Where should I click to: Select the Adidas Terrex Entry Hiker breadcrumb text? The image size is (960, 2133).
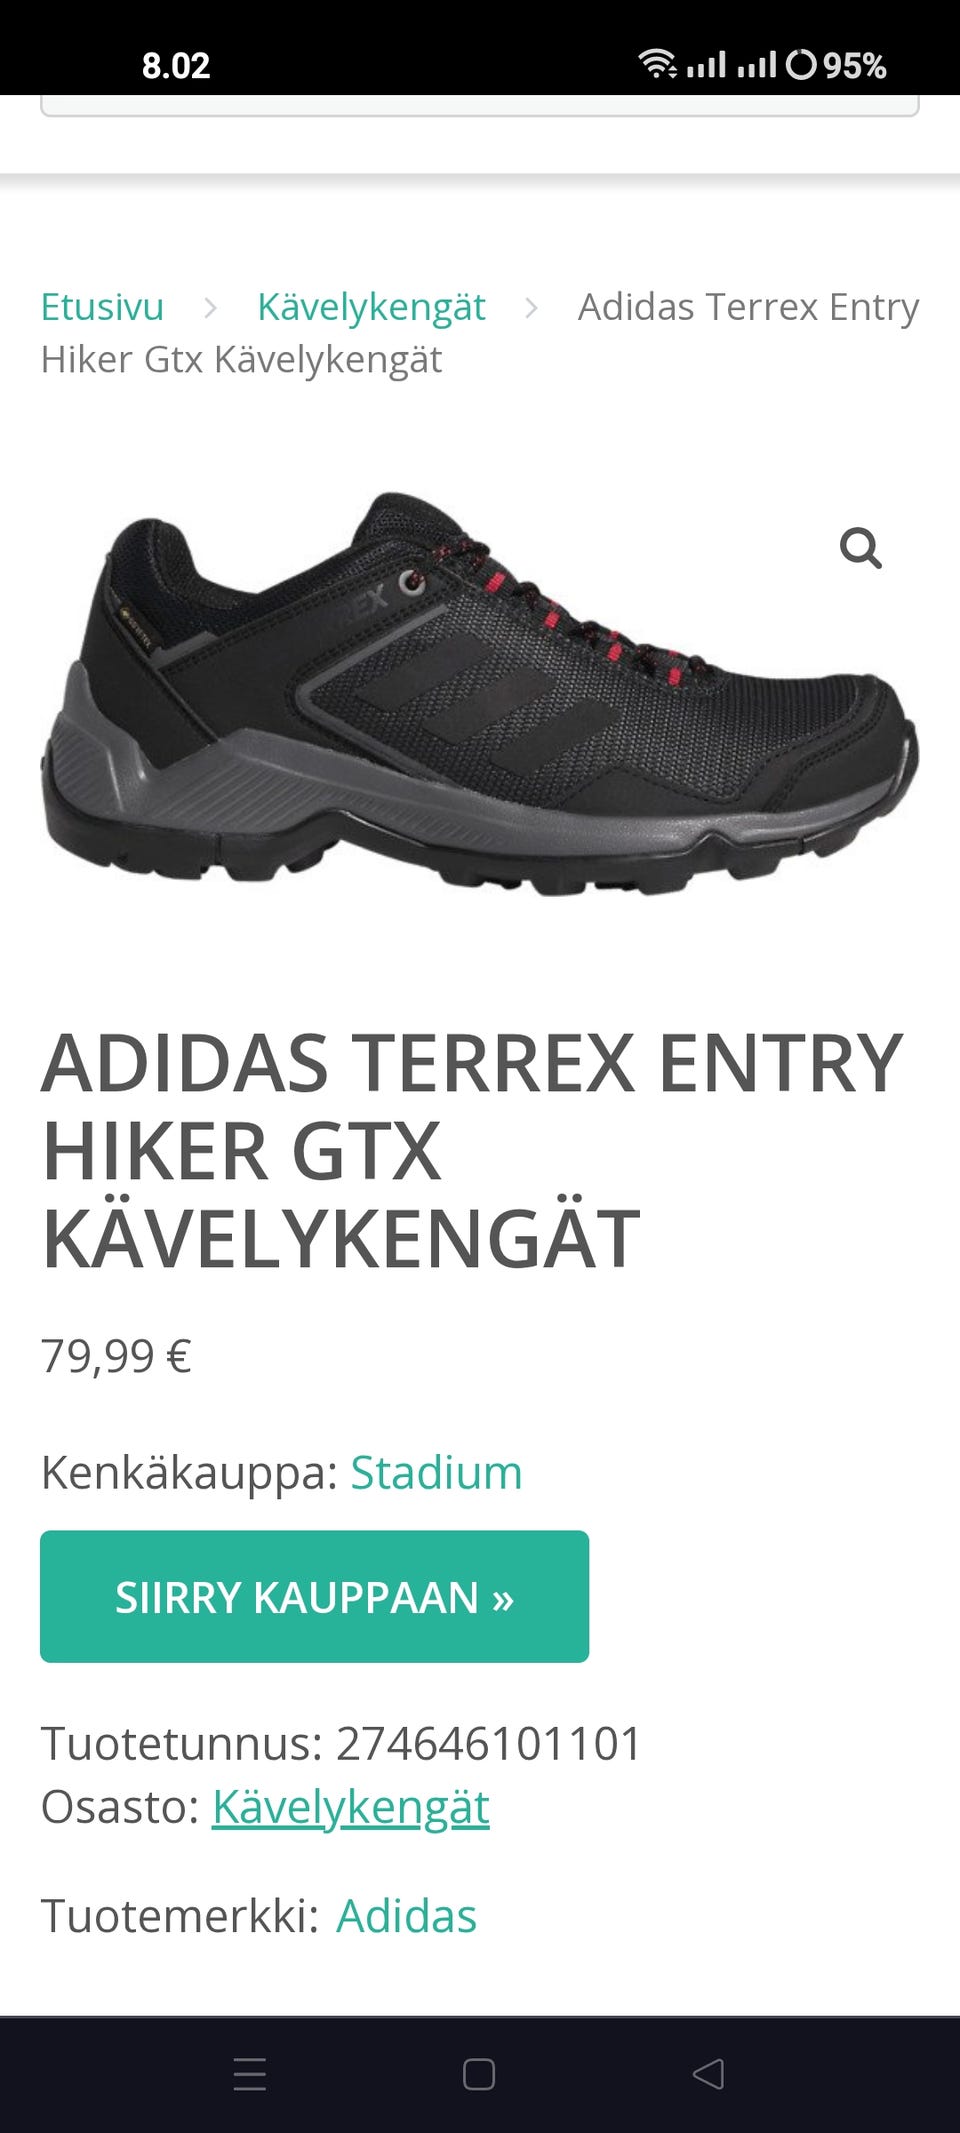480,333
